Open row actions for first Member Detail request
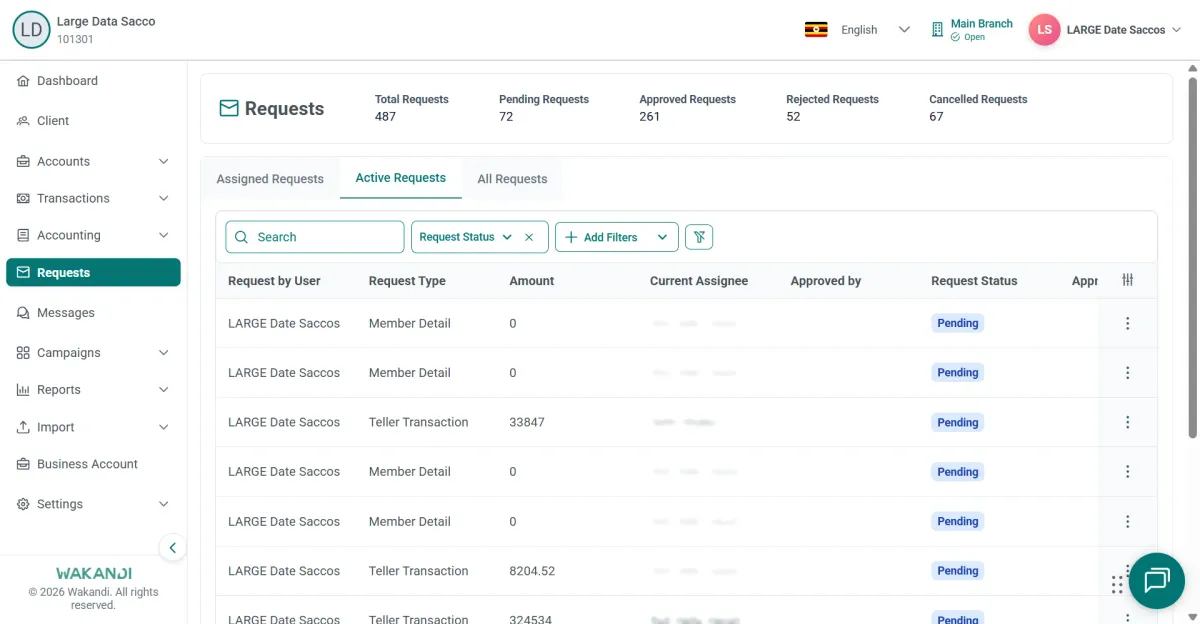Viewport: 1200px width, 624px height. point(1128,323)
